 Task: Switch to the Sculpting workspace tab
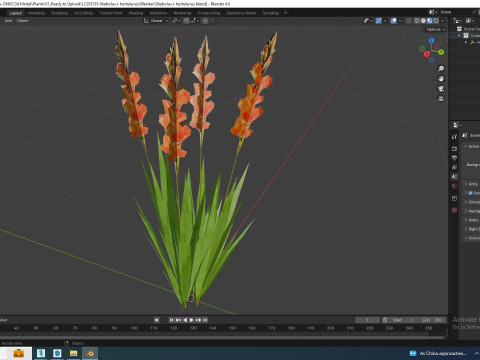coord(59,13)
